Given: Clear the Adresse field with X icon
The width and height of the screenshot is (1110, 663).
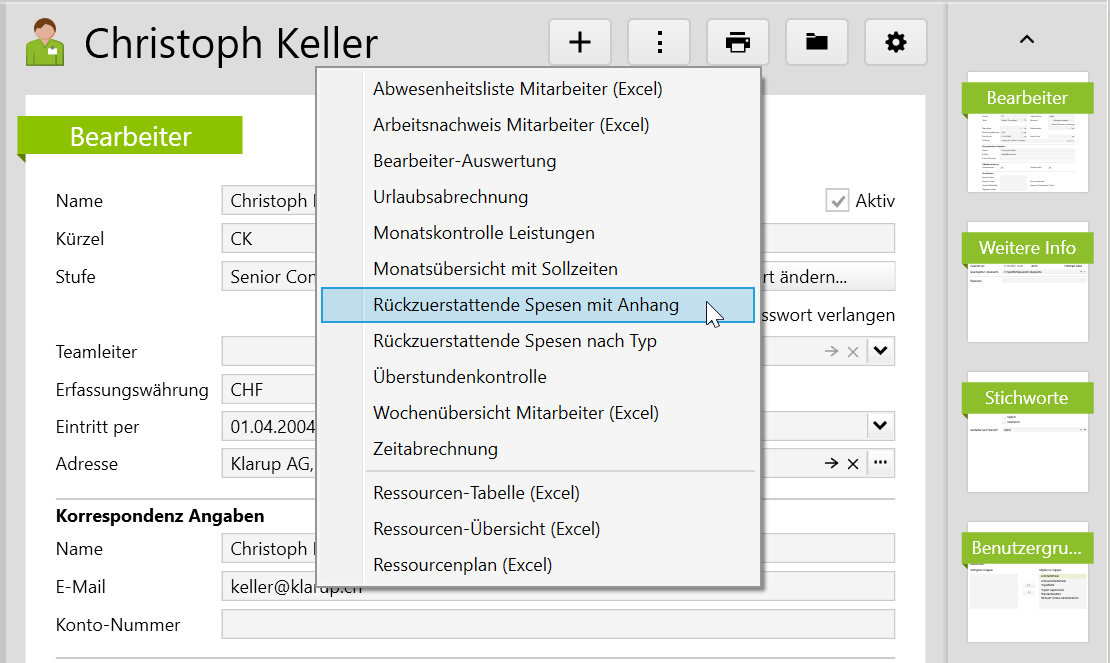Looking at the screenshot, I should tap(853, 463).
